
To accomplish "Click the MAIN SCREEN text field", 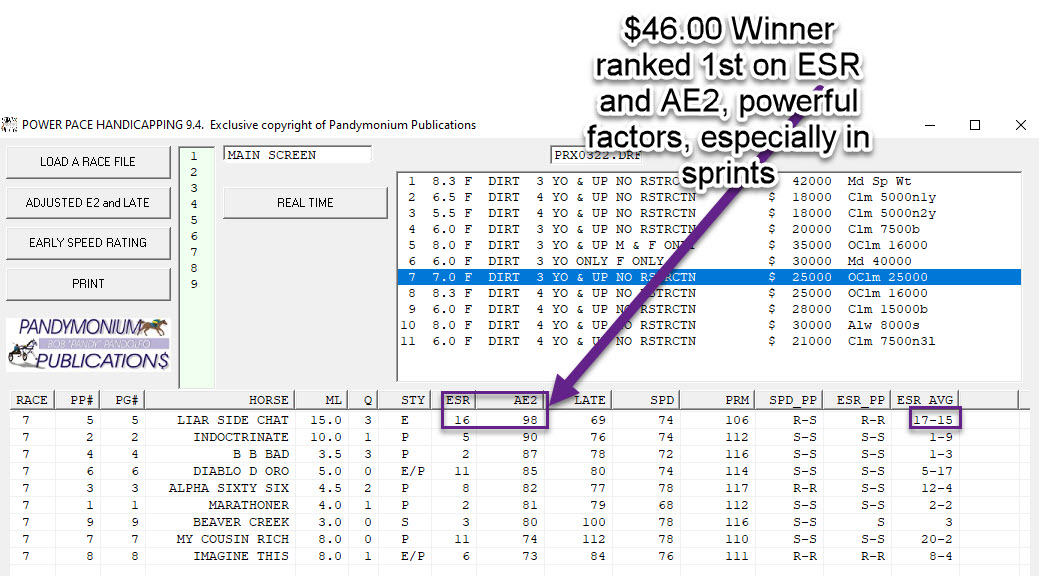I will pos(298,155).
